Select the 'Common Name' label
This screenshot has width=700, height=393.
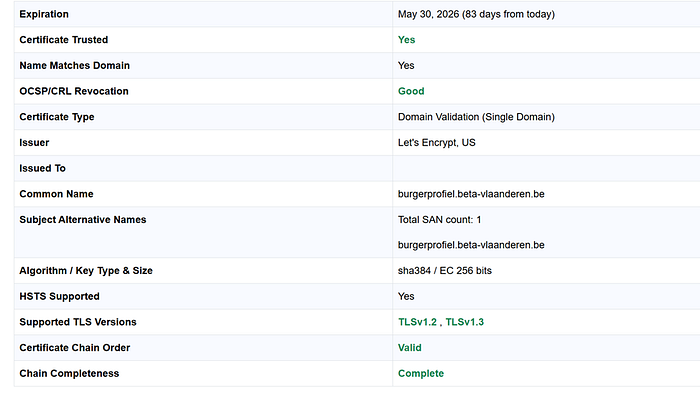click(x=56, y=194)
